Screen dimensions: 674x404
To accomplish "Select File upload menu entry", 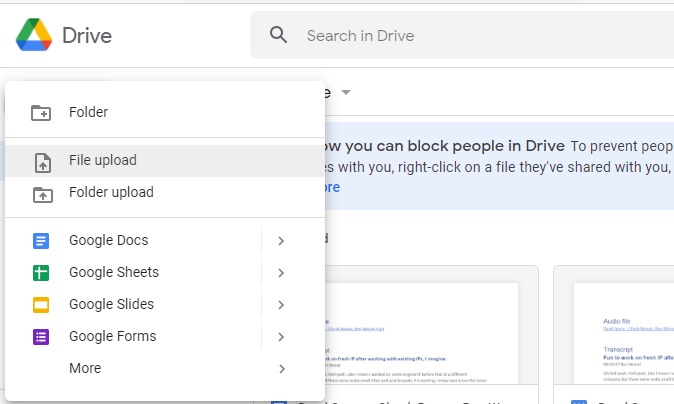I will click(x=165, y=161).
